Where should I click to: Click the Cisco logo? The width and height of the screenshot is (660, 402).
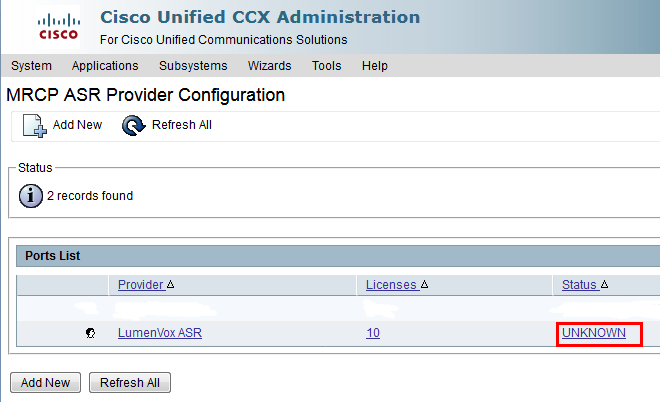pos(58,27)
